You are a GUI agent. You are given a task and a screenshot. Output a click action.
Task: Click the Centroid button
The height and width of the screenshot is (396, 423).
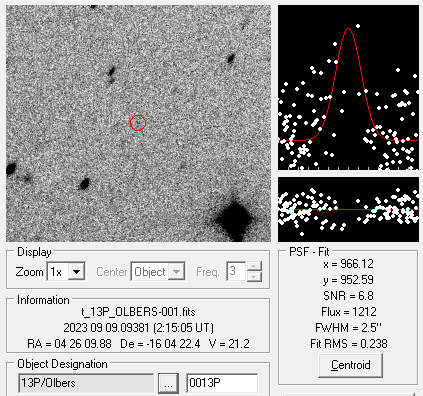[x=350, y=365]
